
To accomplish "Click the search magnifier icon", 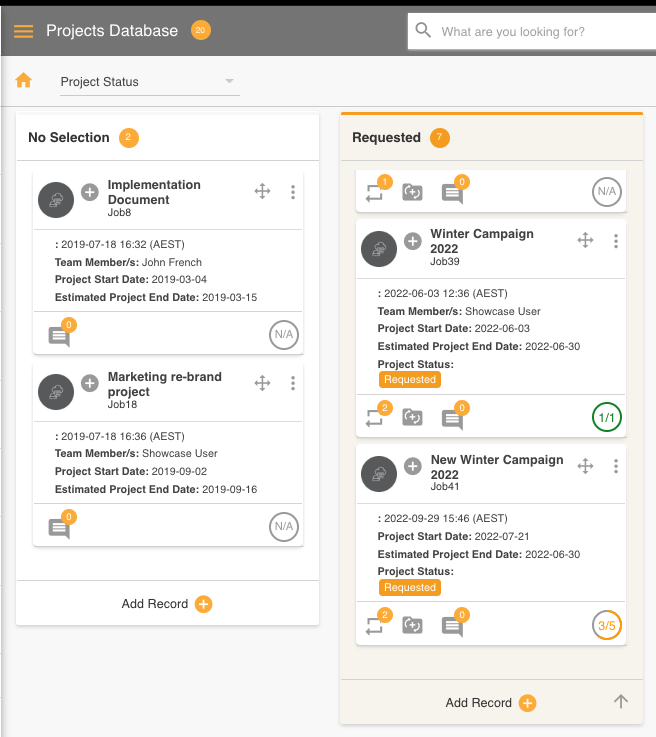I will click(x=423, y=31).
